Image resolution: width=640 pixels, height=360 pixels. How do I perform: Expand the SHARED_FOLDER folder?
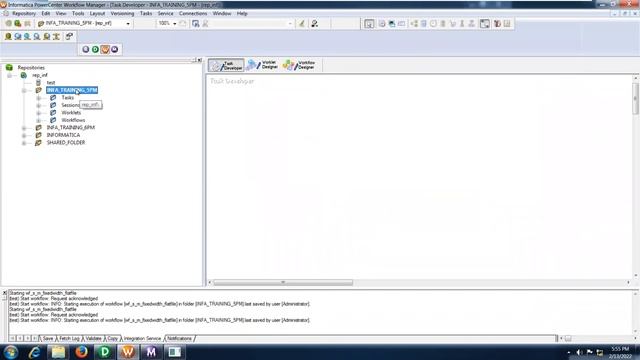[x=24, y=143]
